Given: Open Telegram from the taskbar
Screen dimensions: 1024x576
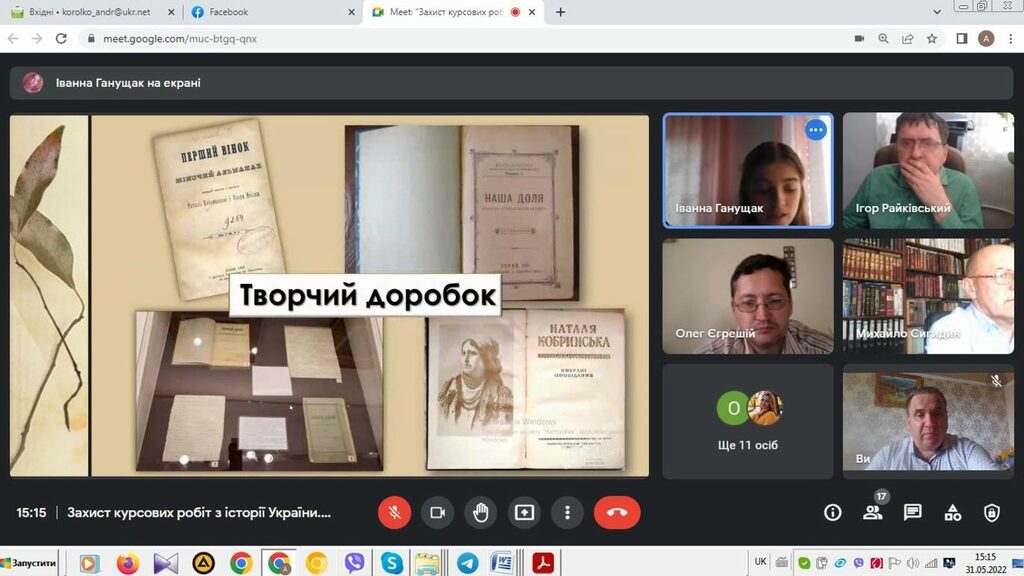Looking at the screenshot, I should click(466, 563).
